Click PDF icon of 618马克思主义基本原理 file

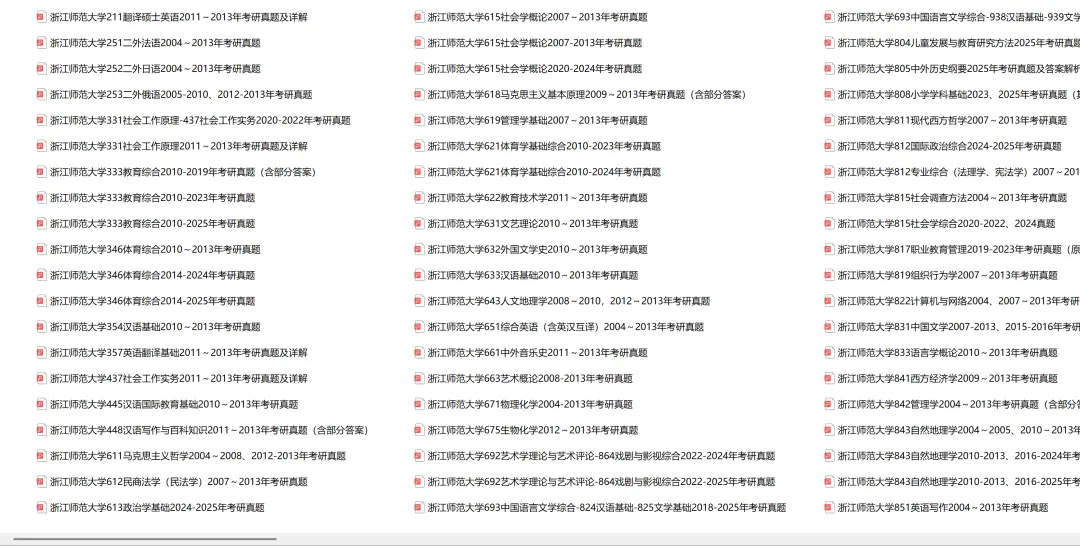(x=419, y=94)
